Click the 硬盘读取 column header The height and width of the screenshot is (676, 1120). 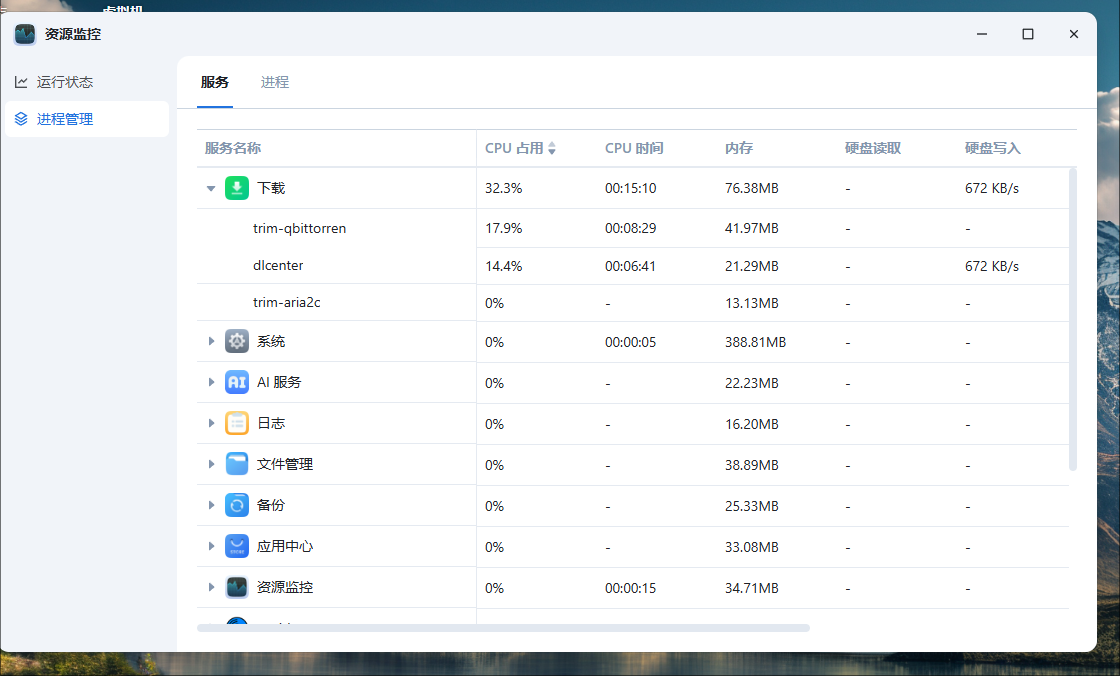[873, 148]
